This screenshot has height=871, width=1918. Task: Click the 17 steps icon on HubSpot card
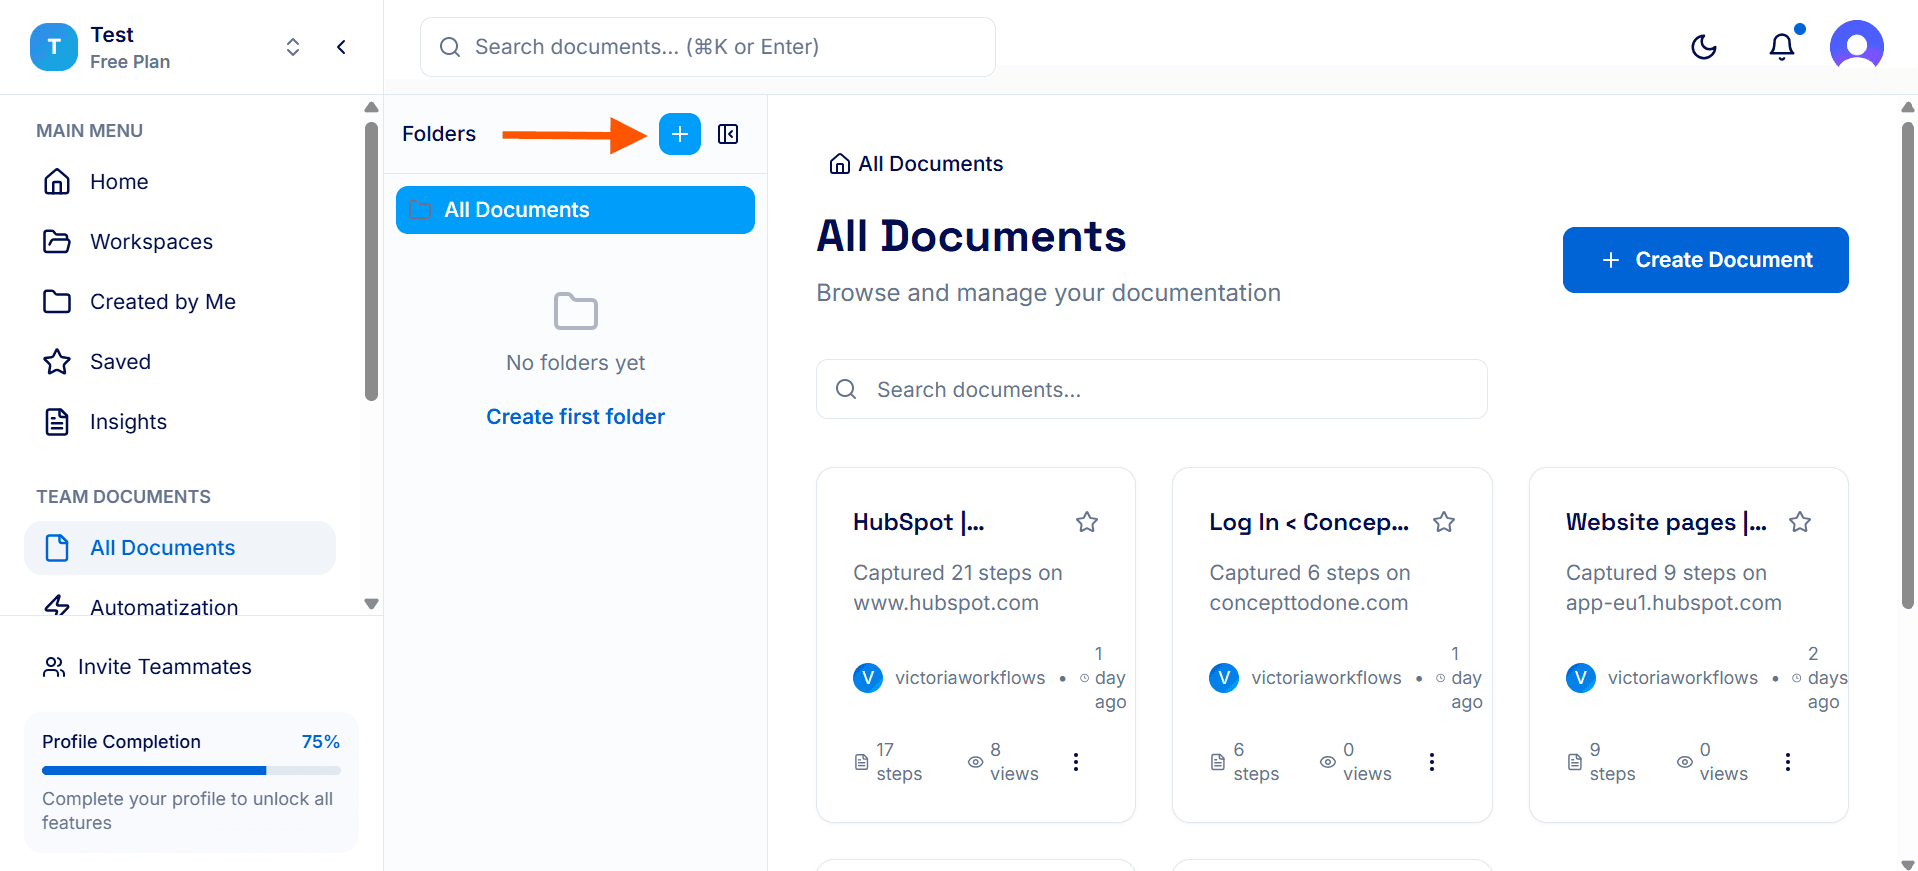tap(862, 762)
